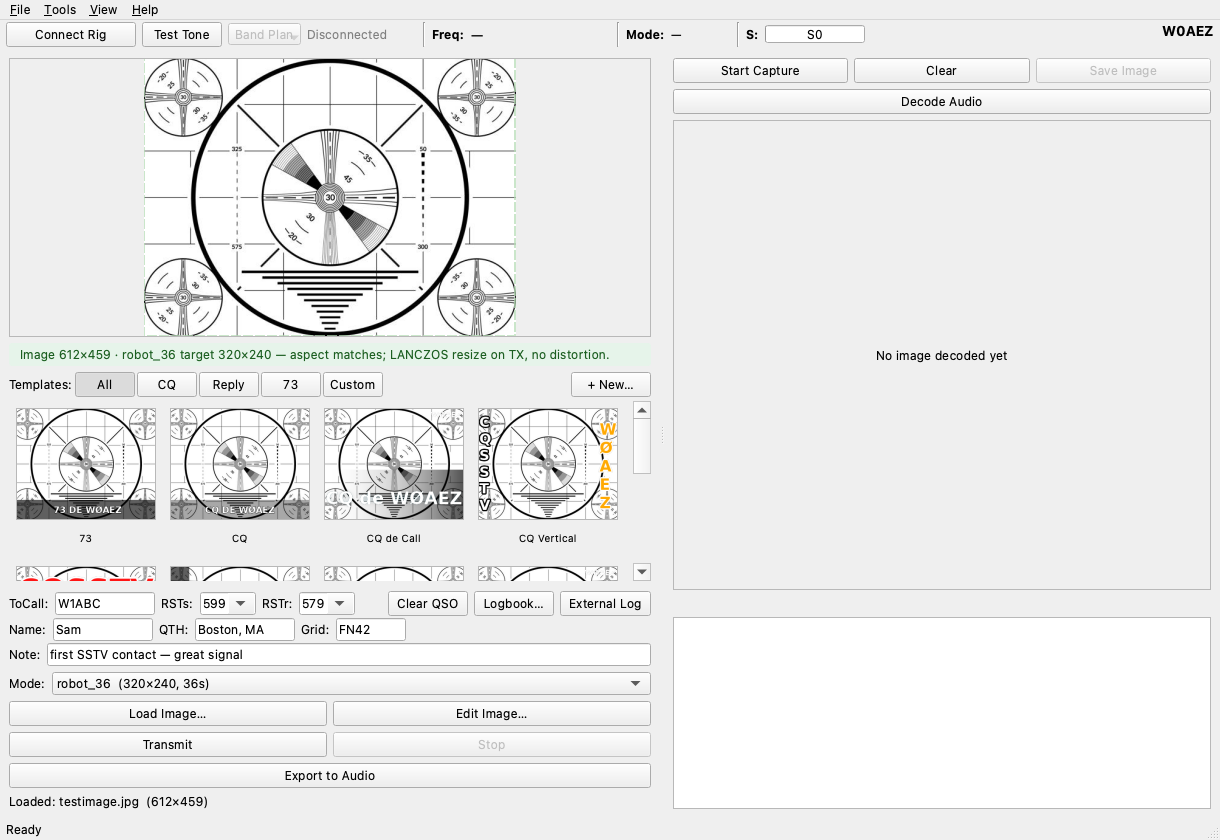Click the template list scroll-up arrow
Screen dimensions: 1220x840
pyautogui.click(x=642, y=410)
